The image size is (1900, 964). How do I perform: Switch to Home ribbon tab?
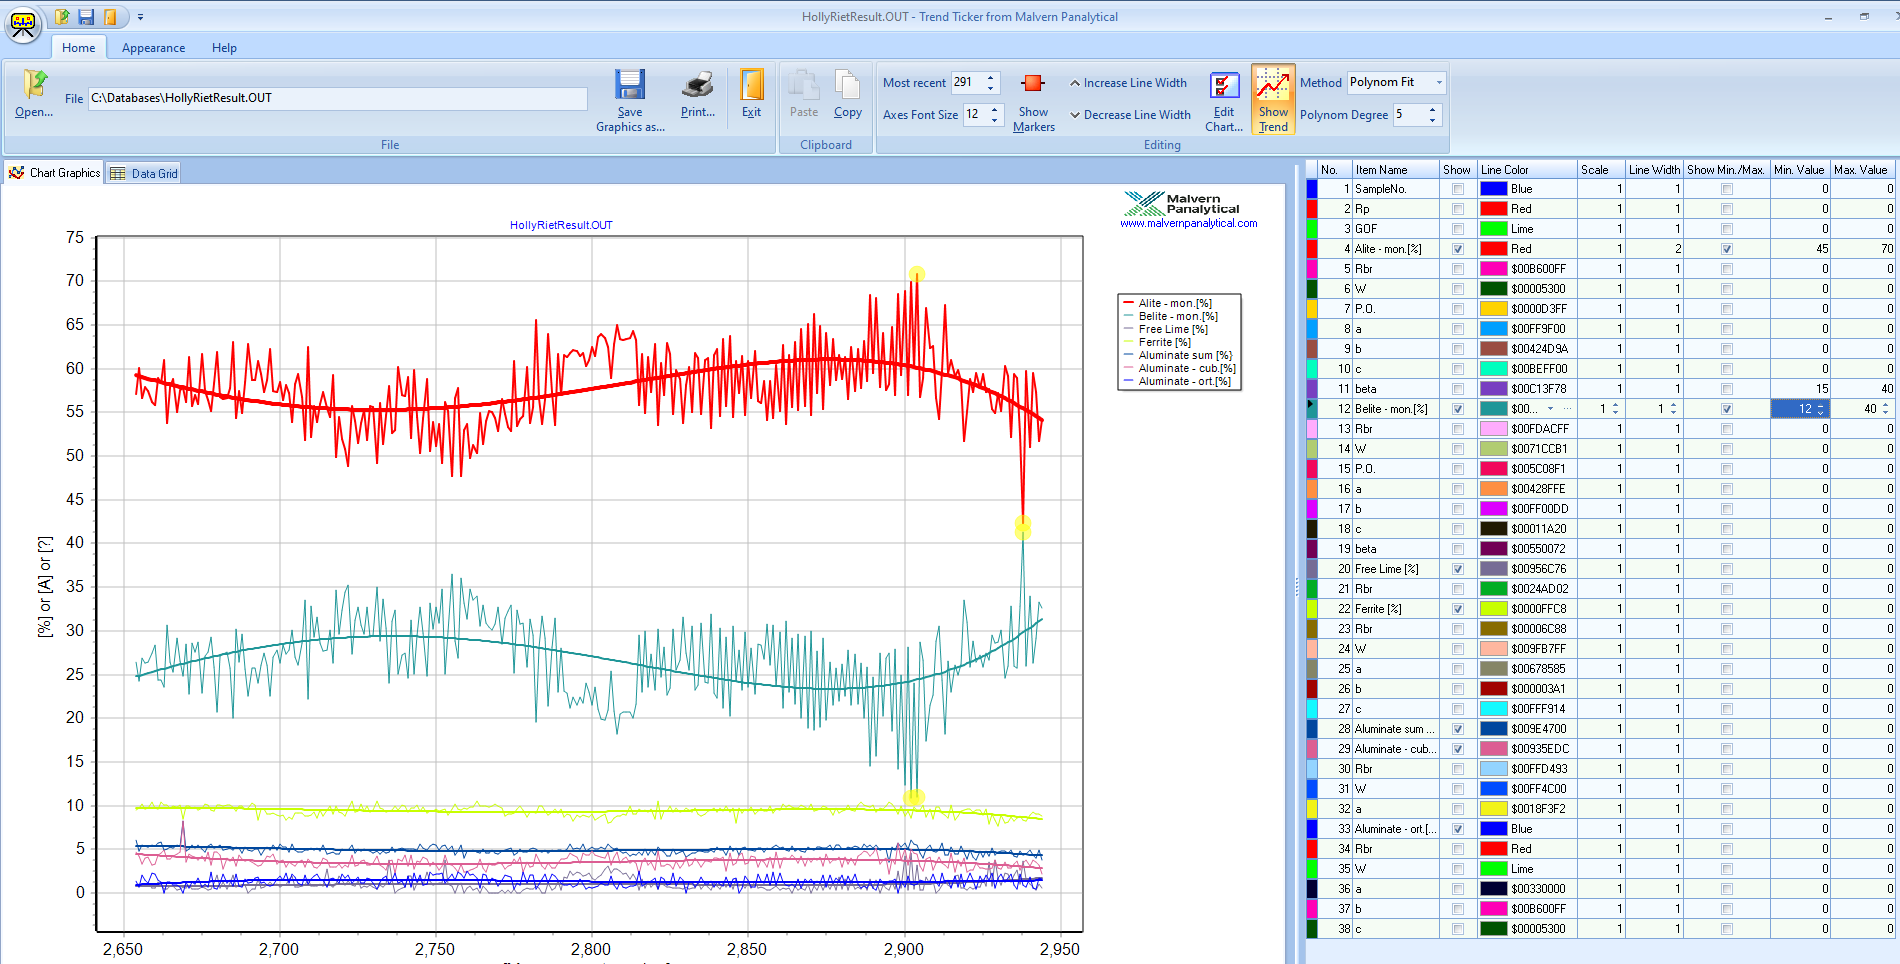click(x=79, y=48)
